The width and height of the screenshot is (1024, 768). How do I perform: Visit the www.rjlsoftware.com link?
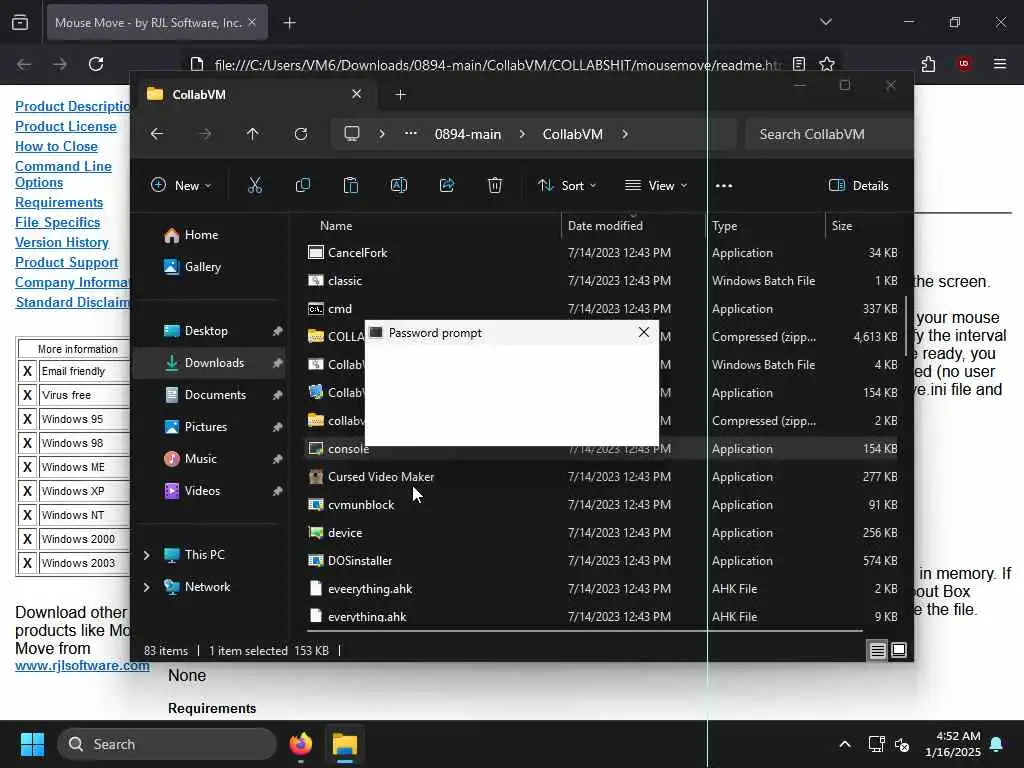coord(82,665)
